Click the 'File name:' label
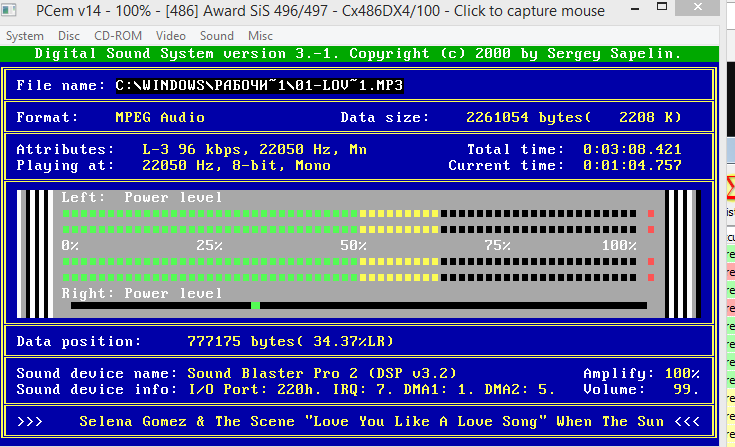The width and height of the screenshot is (735, 447). click(60, 85)
